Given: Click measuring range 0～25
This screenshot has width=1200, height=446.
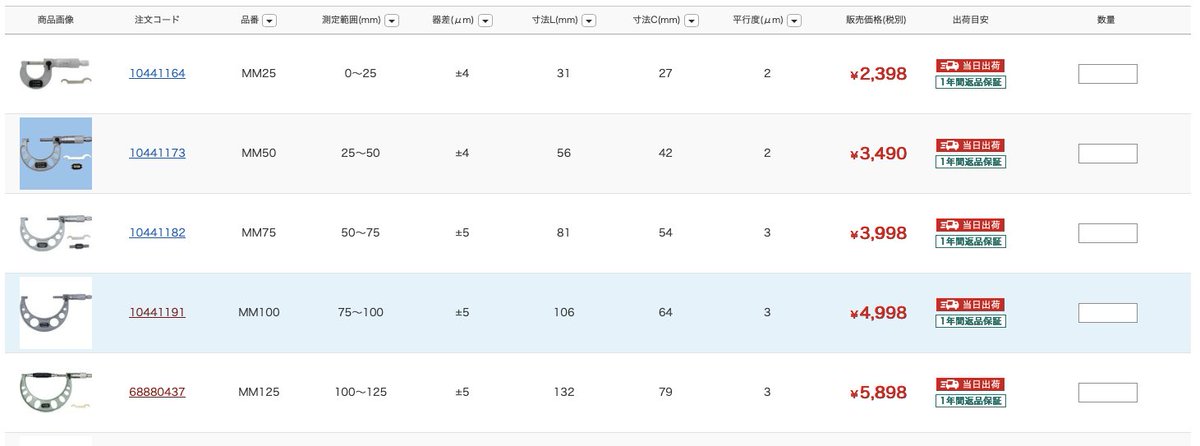Looking at the screenshot, I should pos(360,74).
